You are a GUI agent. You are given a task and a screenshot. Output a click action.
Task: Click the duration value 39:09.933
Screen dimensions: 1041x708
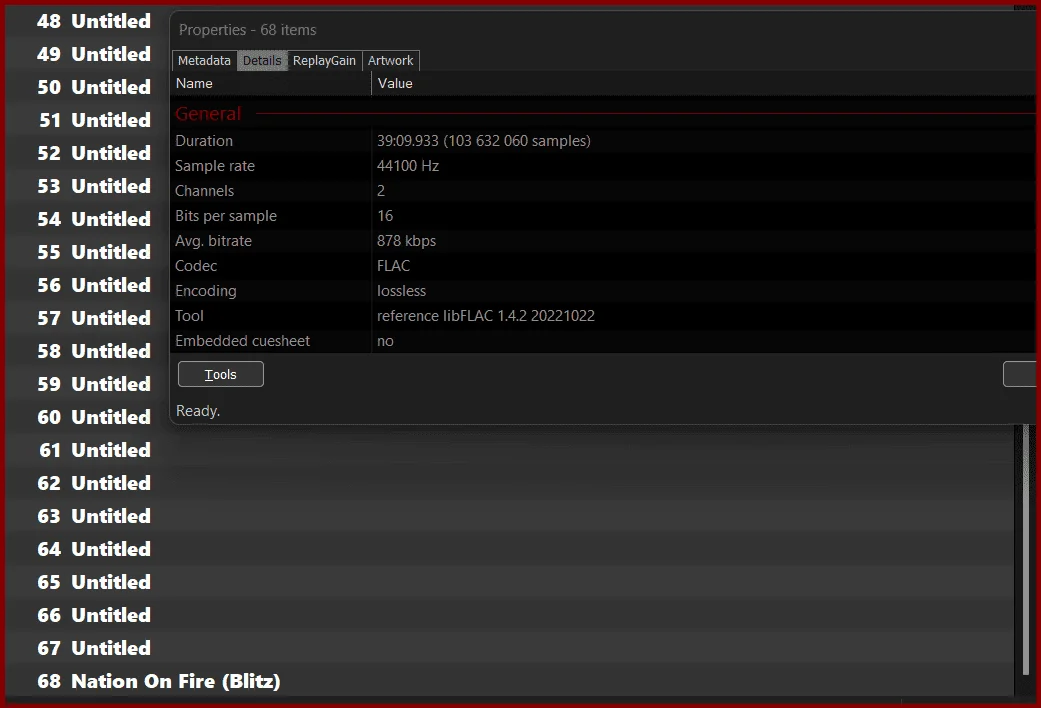483,141
